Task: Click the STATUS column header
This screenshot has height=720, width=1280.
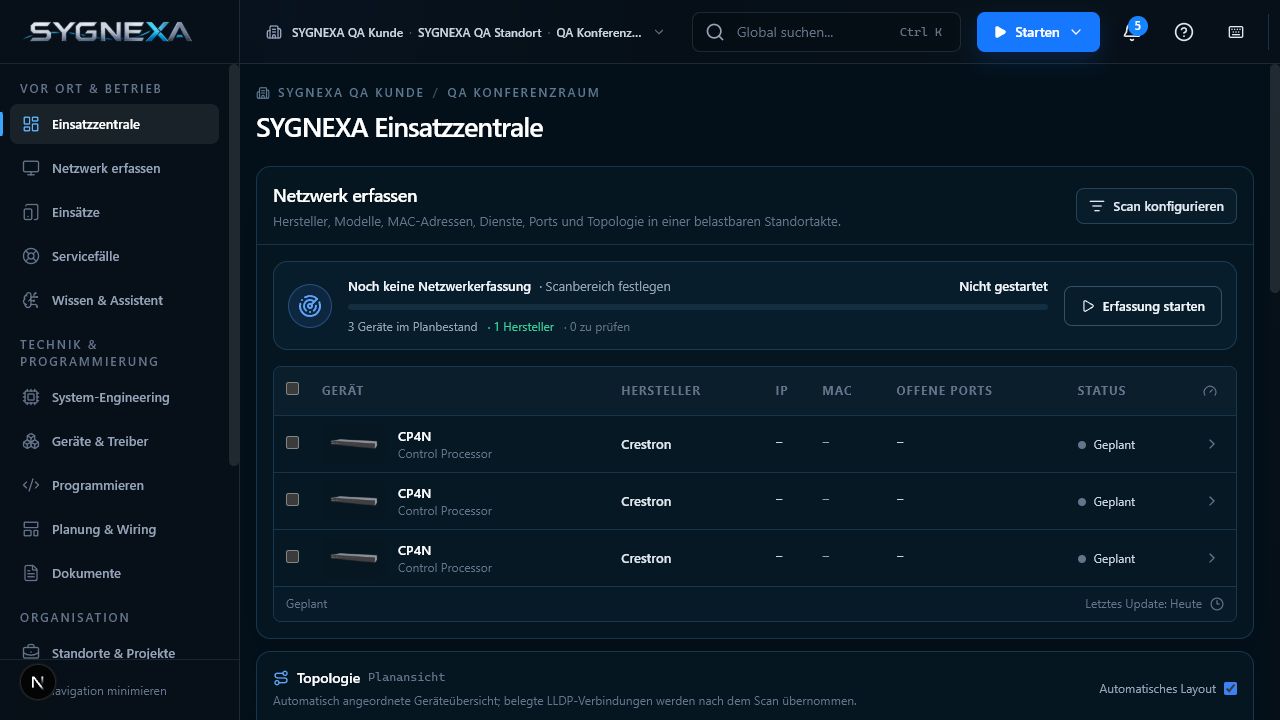Action: (x=1101, y=391)
